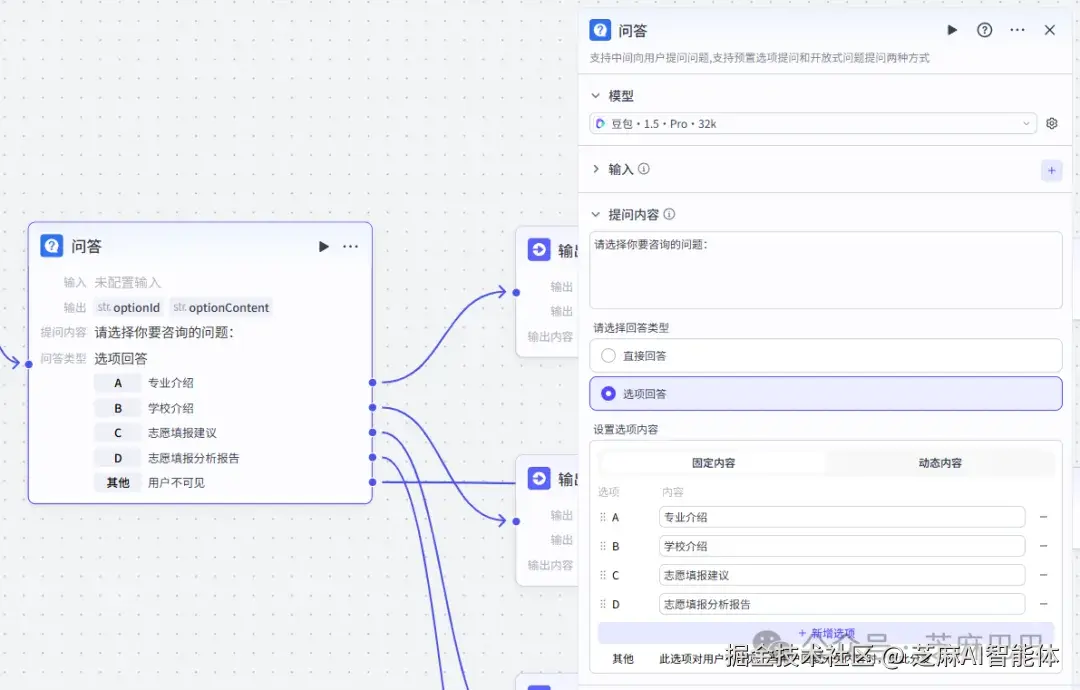Screen dimensions: 1080x690
Task: Collapse the 提问内容 section
Action: (596, 214)
